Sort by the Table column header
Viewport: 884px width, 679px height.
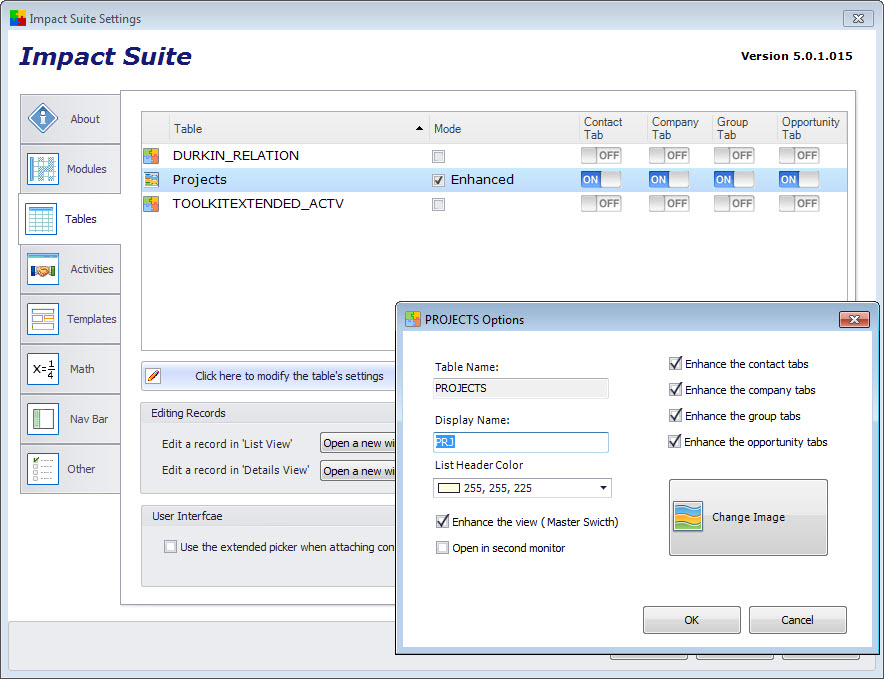(298, 129)
